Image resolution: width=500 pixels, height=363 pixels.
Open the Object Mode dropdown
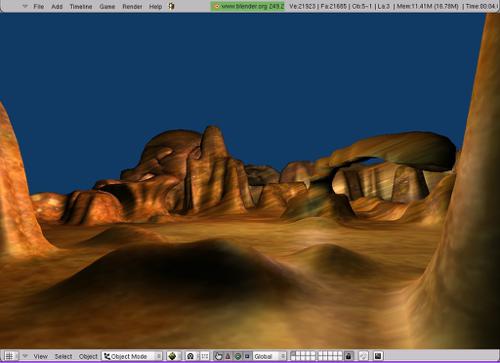133,356
